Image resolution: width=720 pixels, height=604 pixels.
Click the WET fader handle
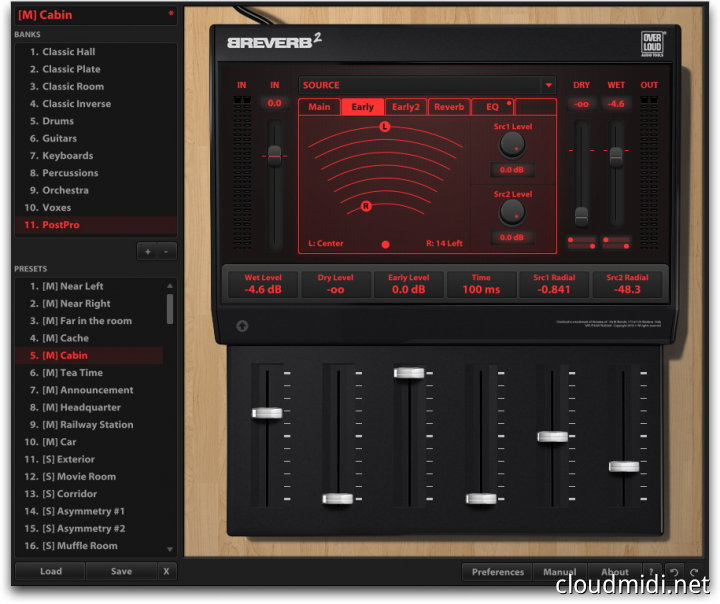click(x=616, y=156)
